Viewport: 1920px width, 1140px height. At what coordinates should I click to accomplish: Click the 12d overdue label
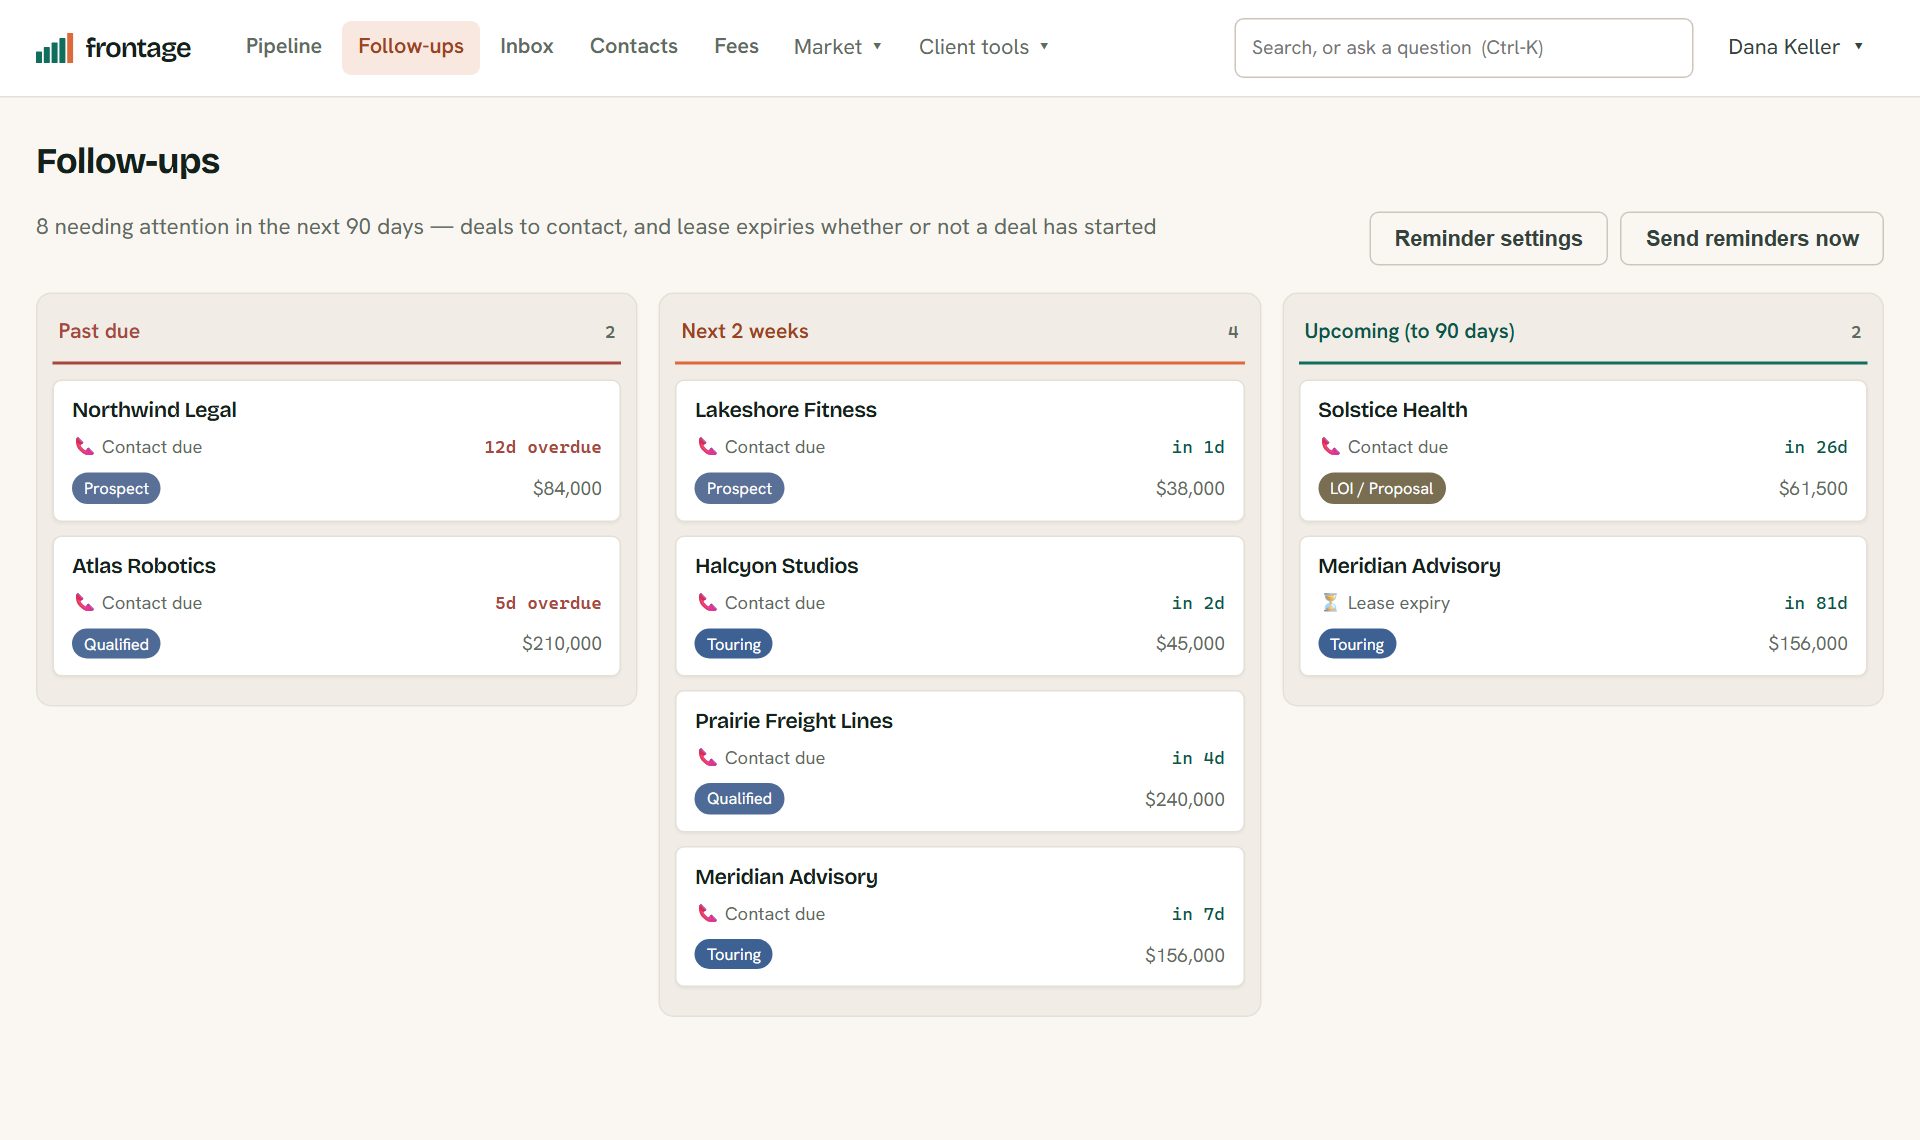tap(543, 447)
